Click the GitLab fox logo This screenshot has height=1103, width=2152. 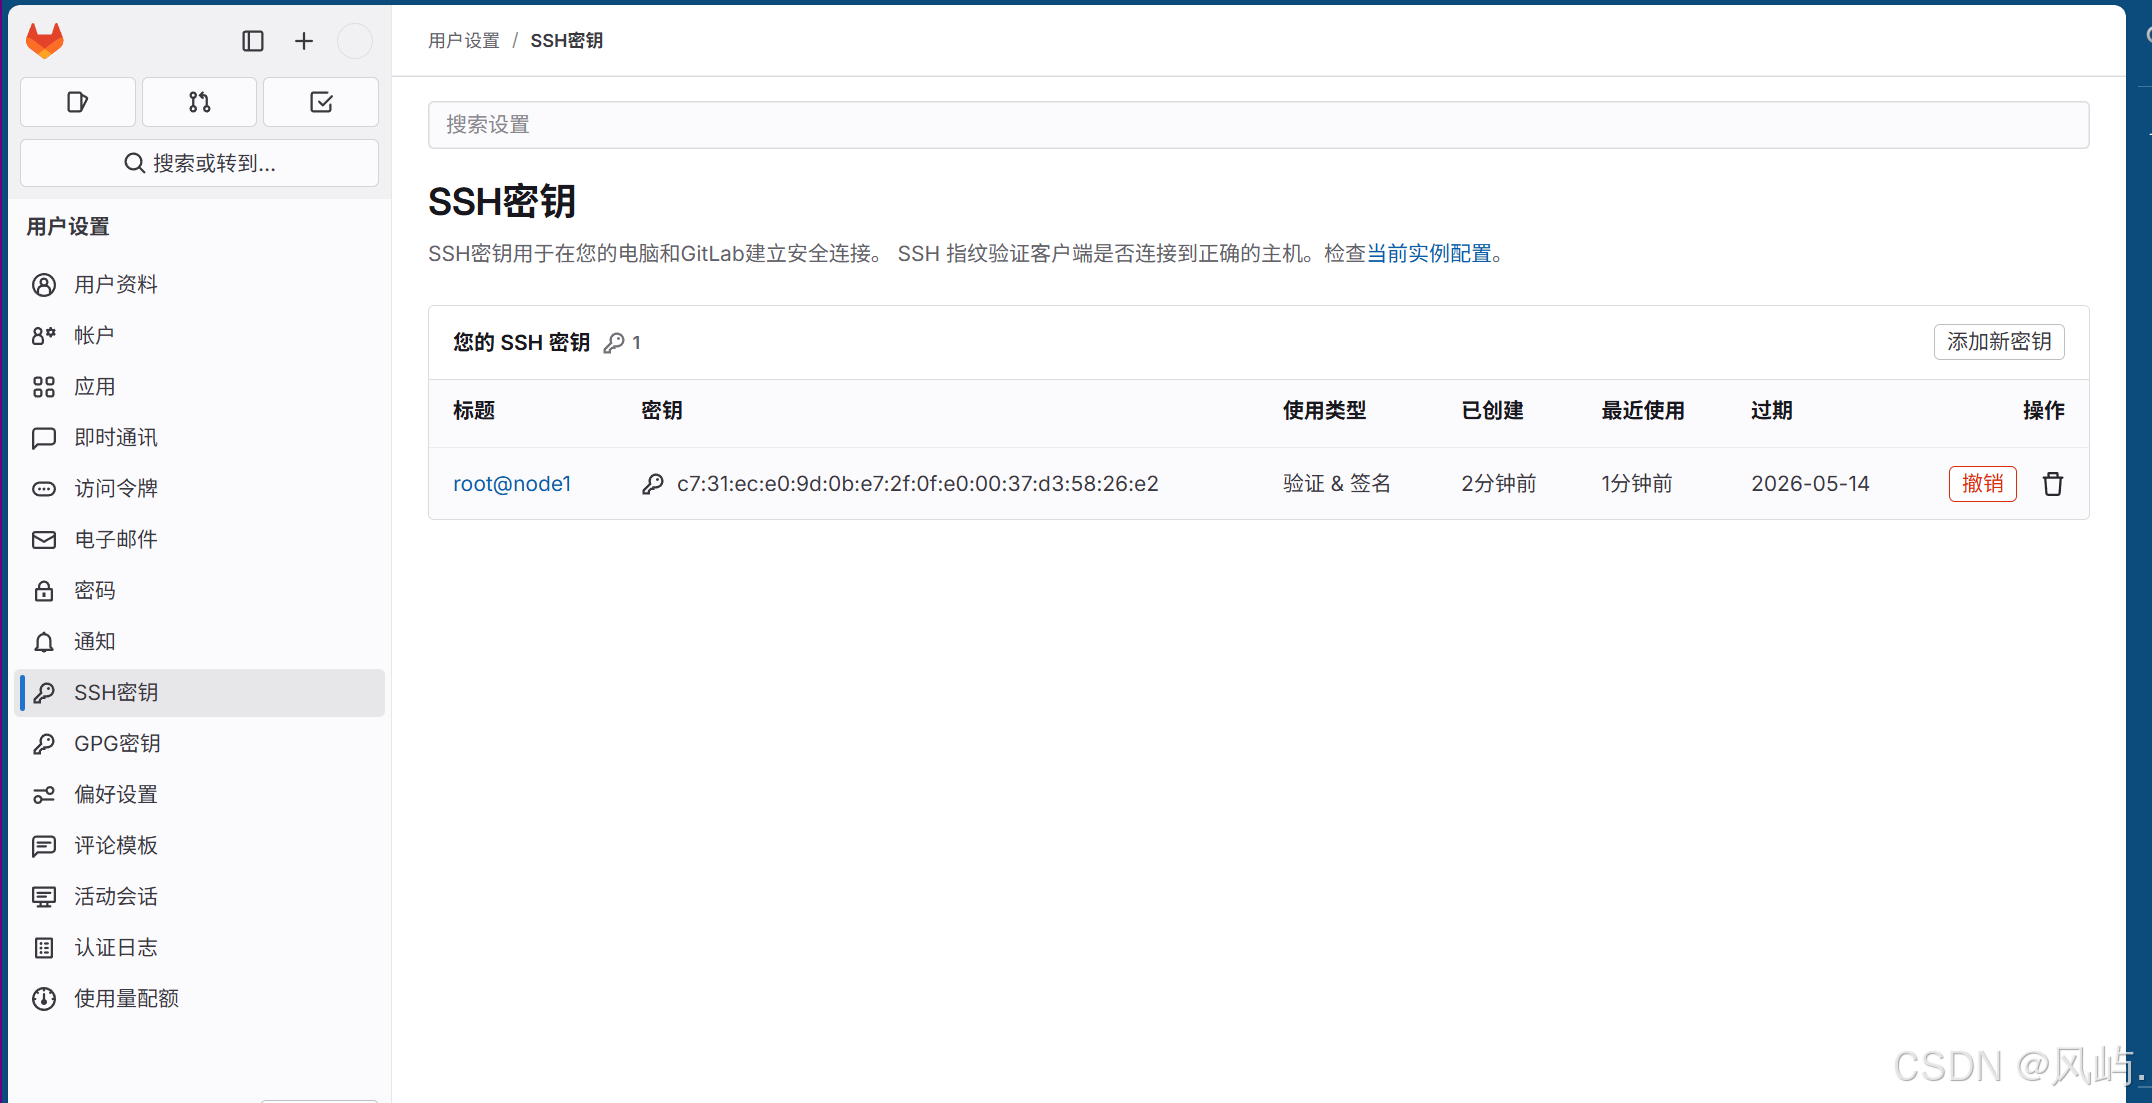click(x=45, y=41)
